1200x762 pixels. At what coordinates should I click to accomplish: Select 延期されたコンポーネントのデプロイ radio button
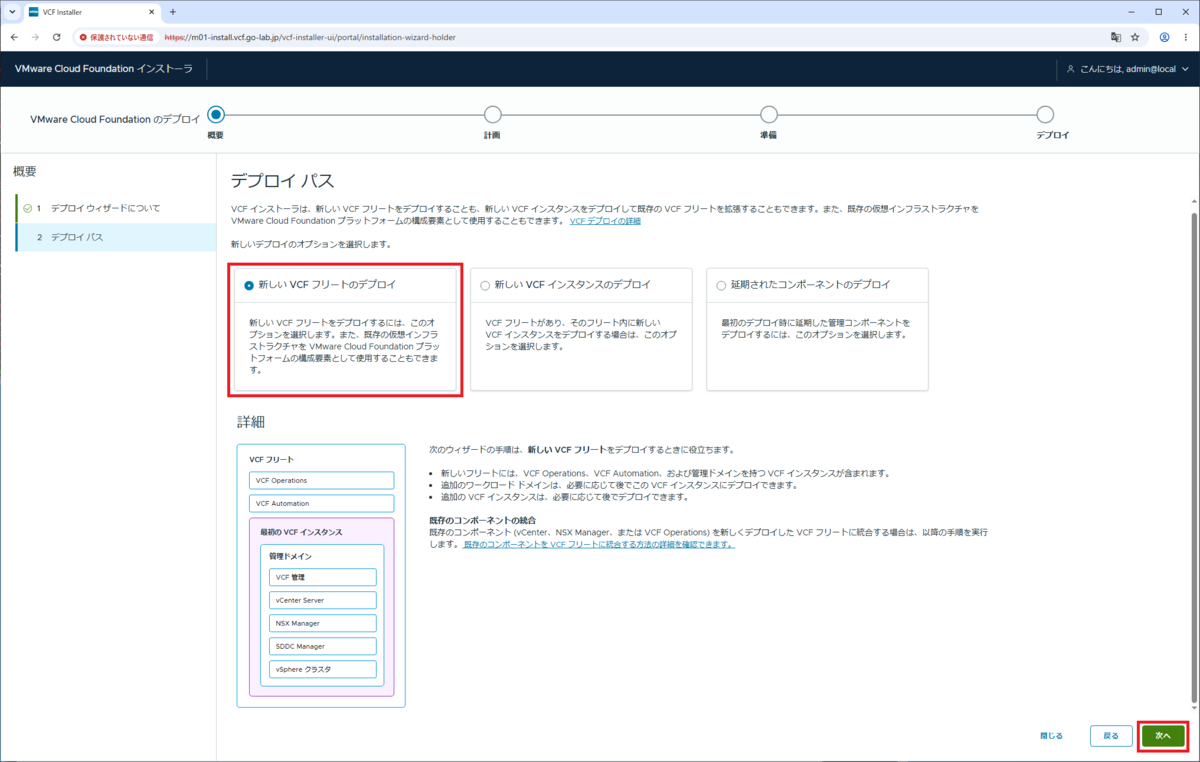tap(721, 285)
